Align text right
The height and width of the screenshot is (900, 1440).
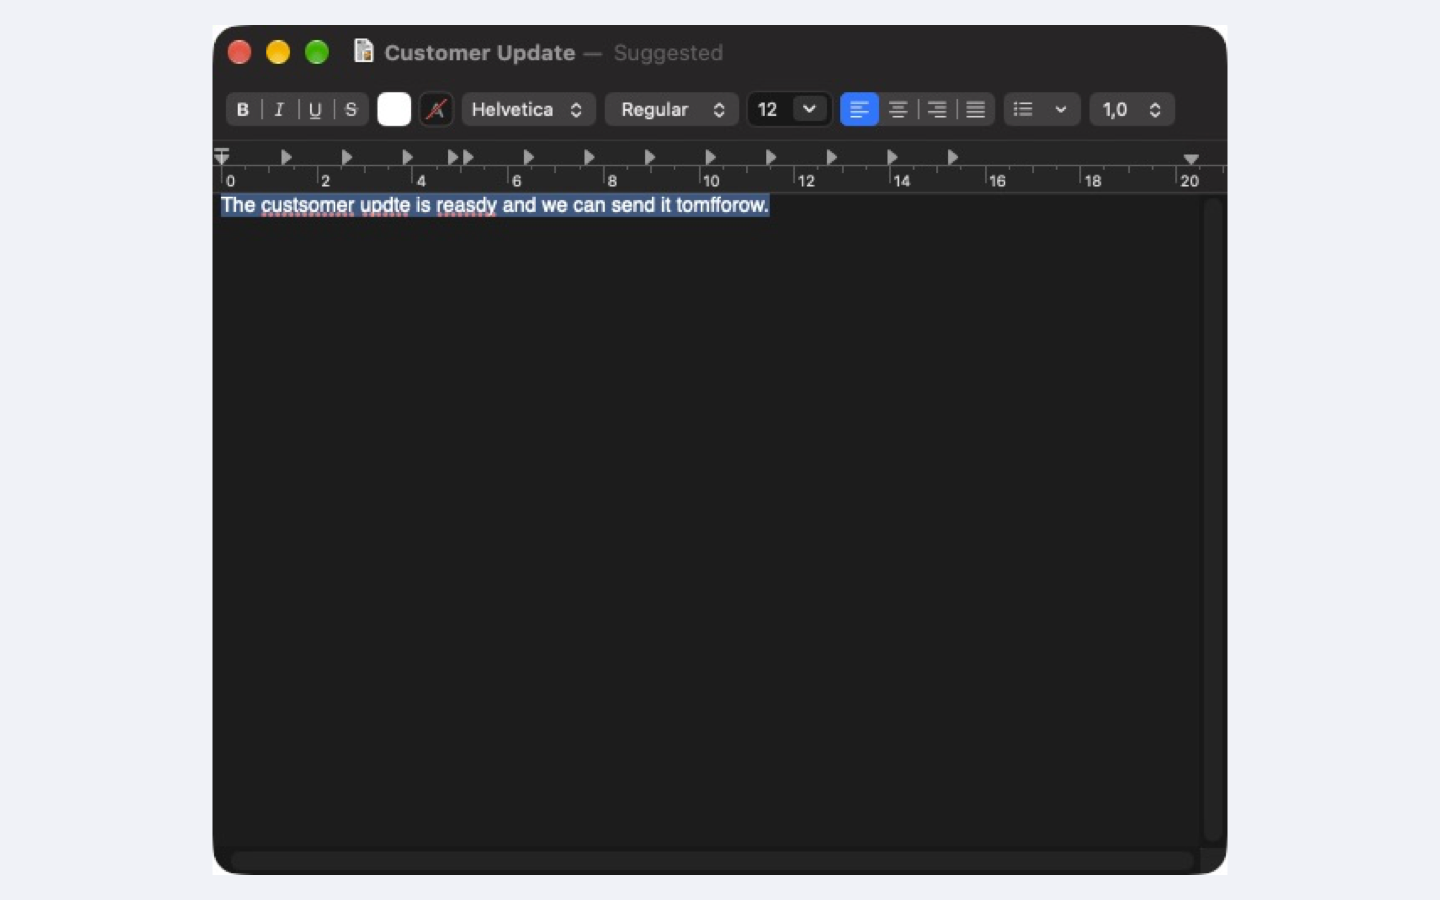[937, 110]
